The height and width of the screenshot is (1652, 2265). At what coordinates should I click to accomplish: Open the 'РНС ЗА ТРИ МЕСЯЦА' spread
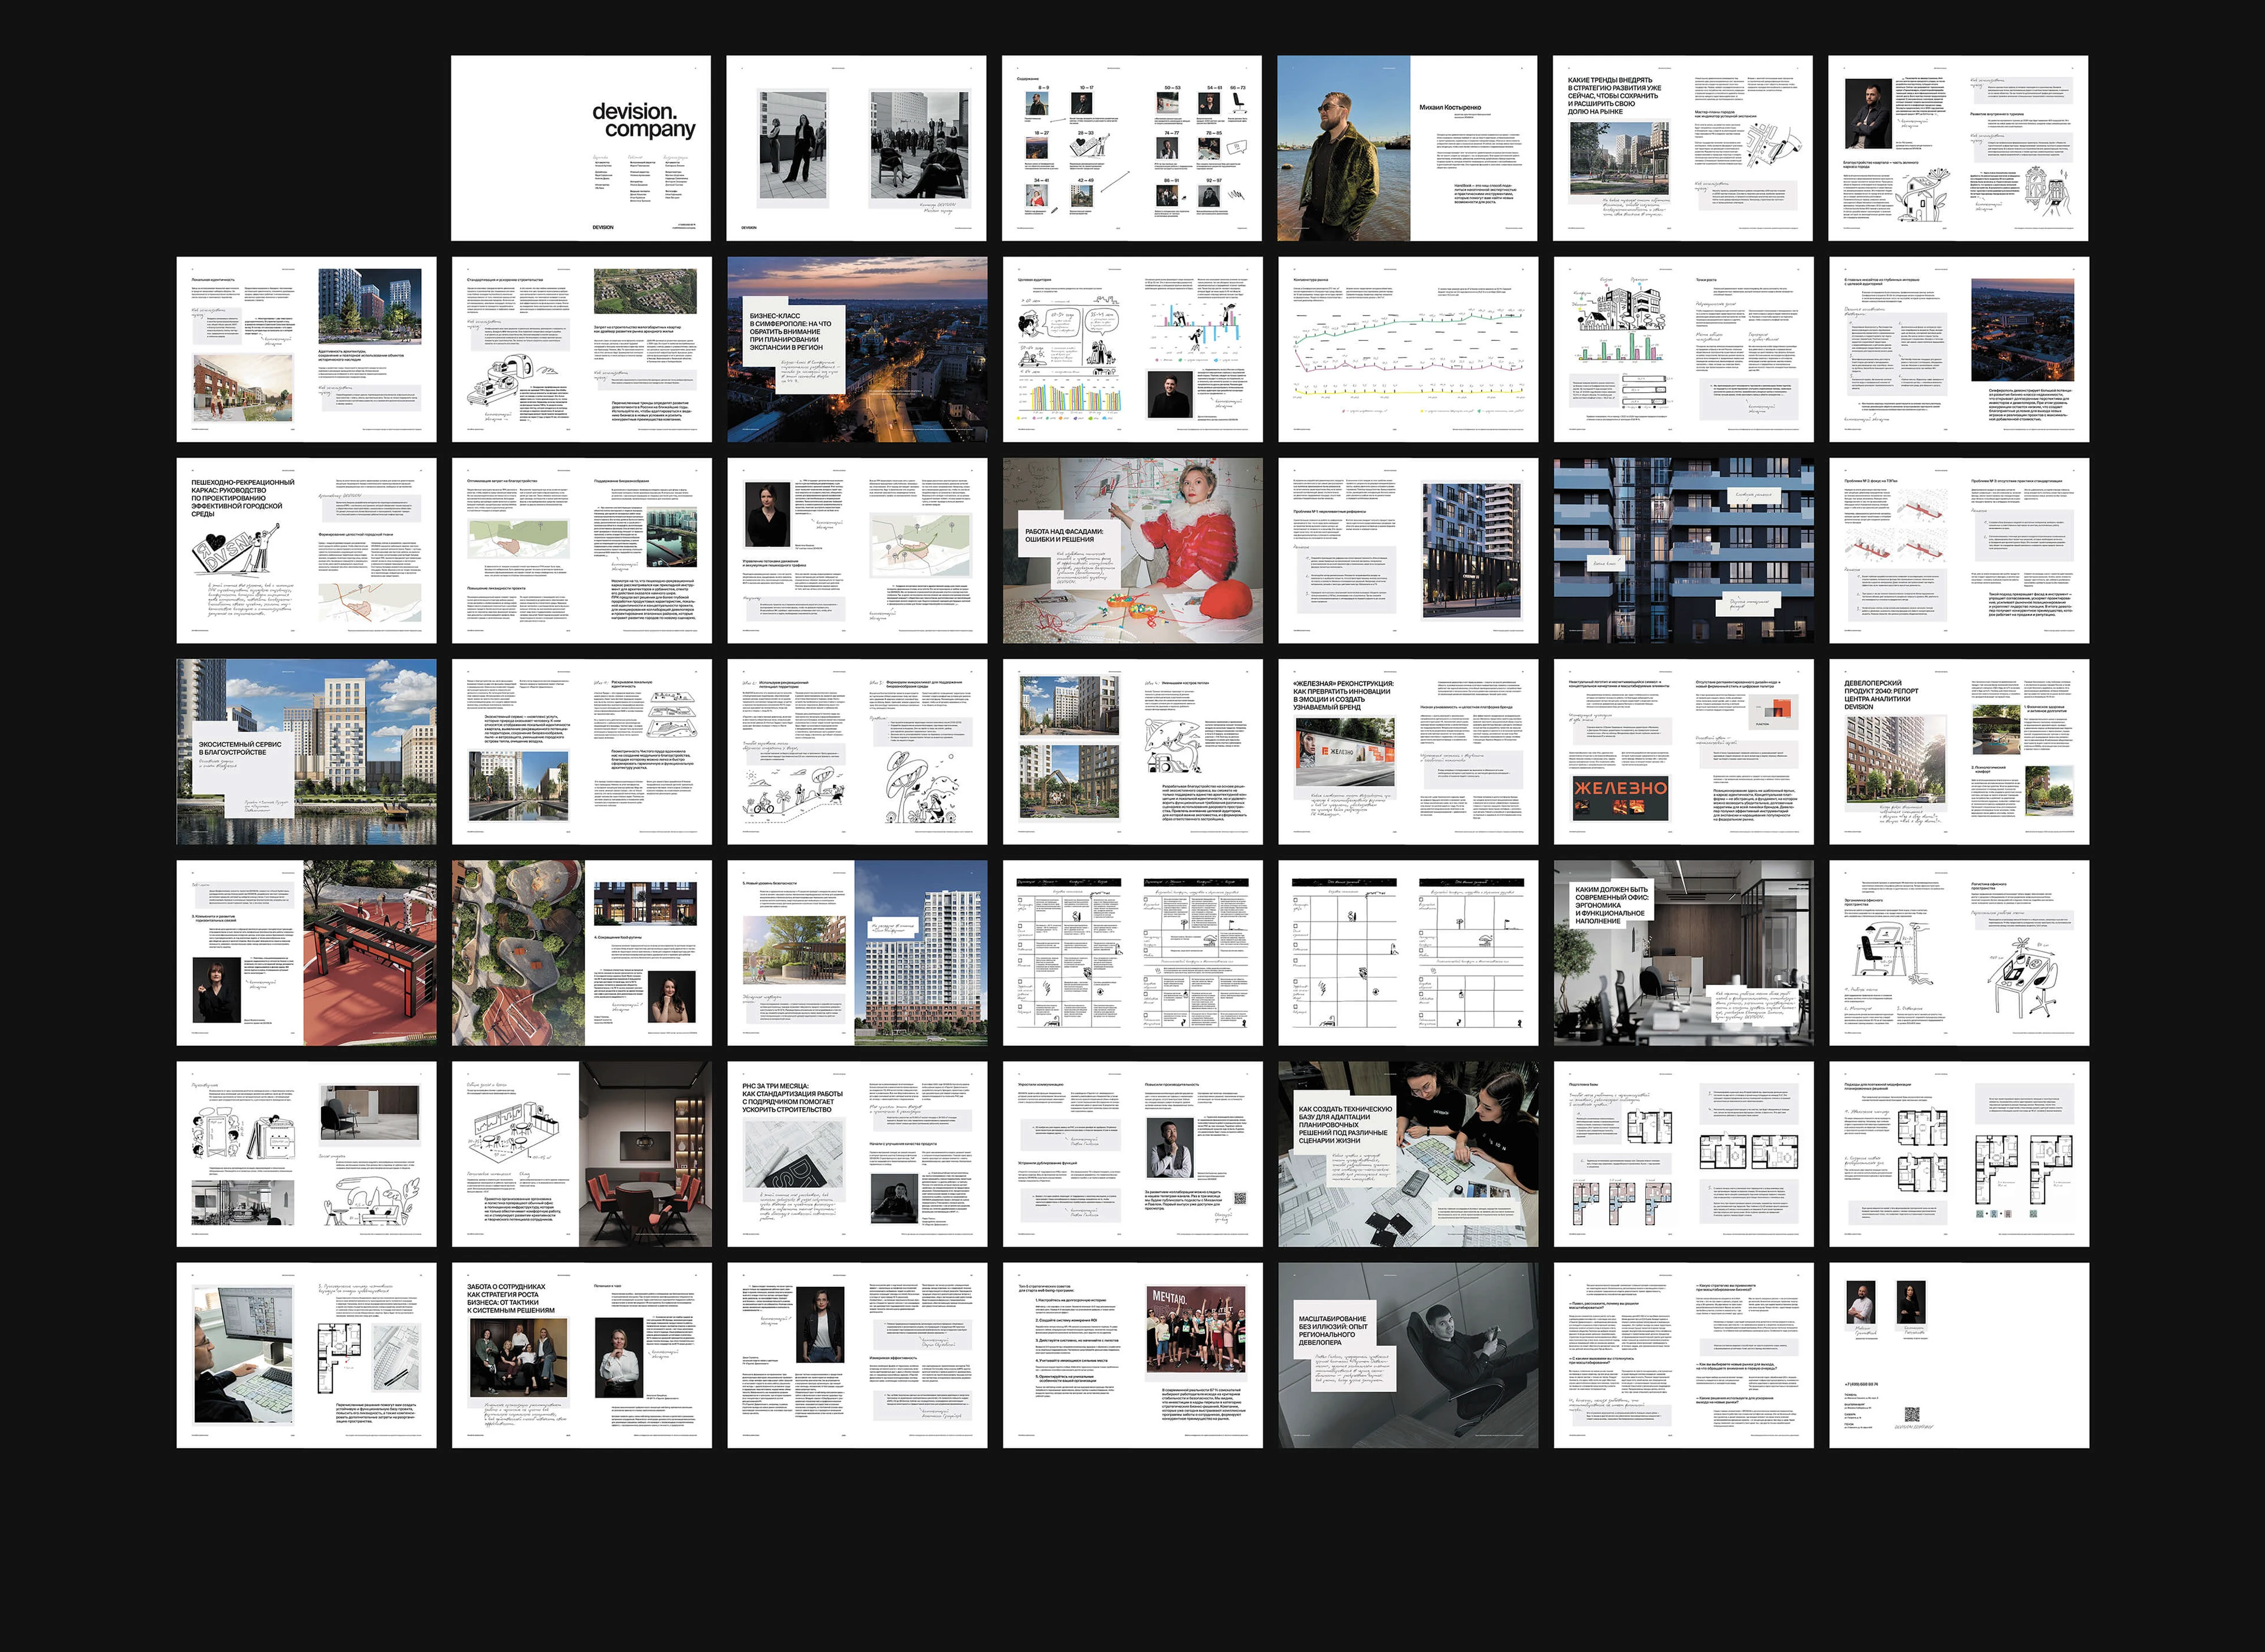coord(857,1154)
